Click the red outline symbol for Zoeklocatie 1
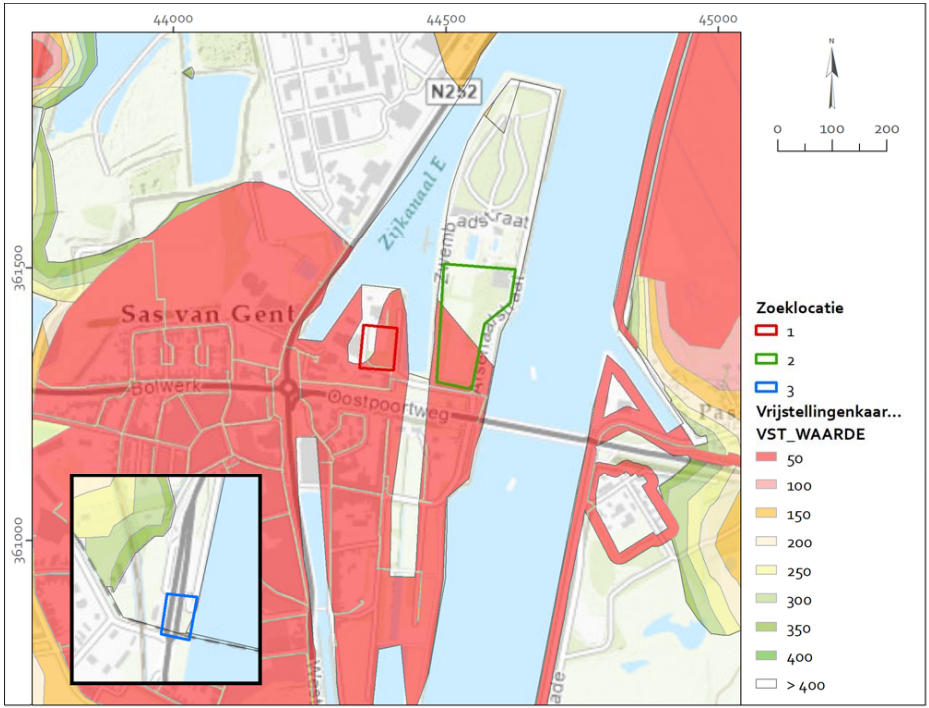The height and width of the screenshot is (708, 929). (x=766, y=331)
